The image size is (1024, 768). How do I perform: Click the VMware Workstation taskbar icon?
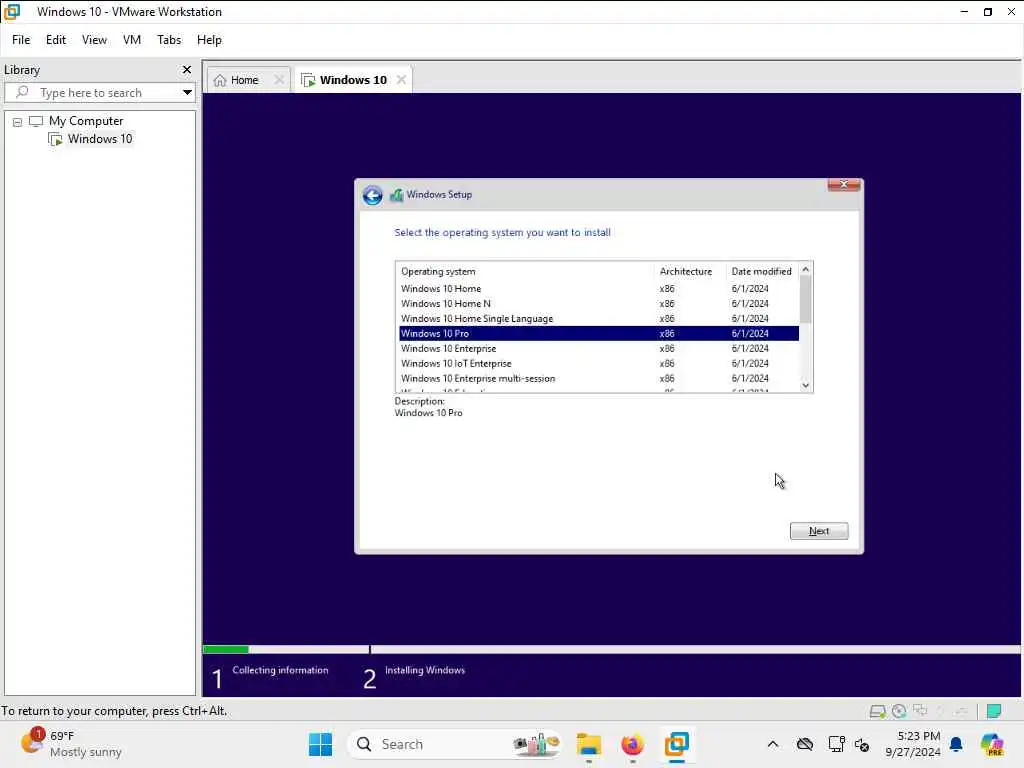677,744
